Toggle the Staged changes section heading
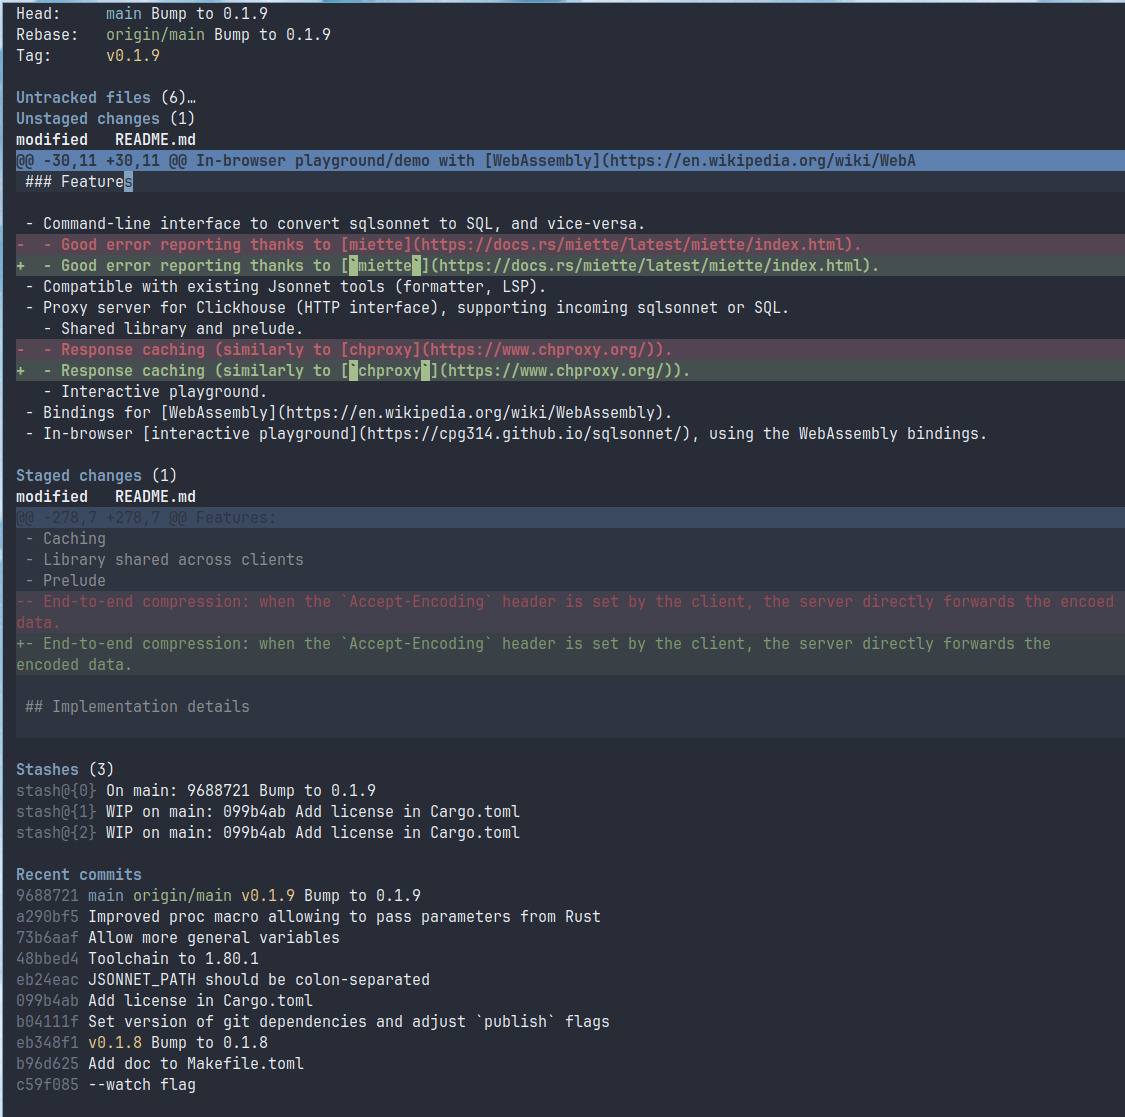1125x1117 pixels. [x=96, y=476]
